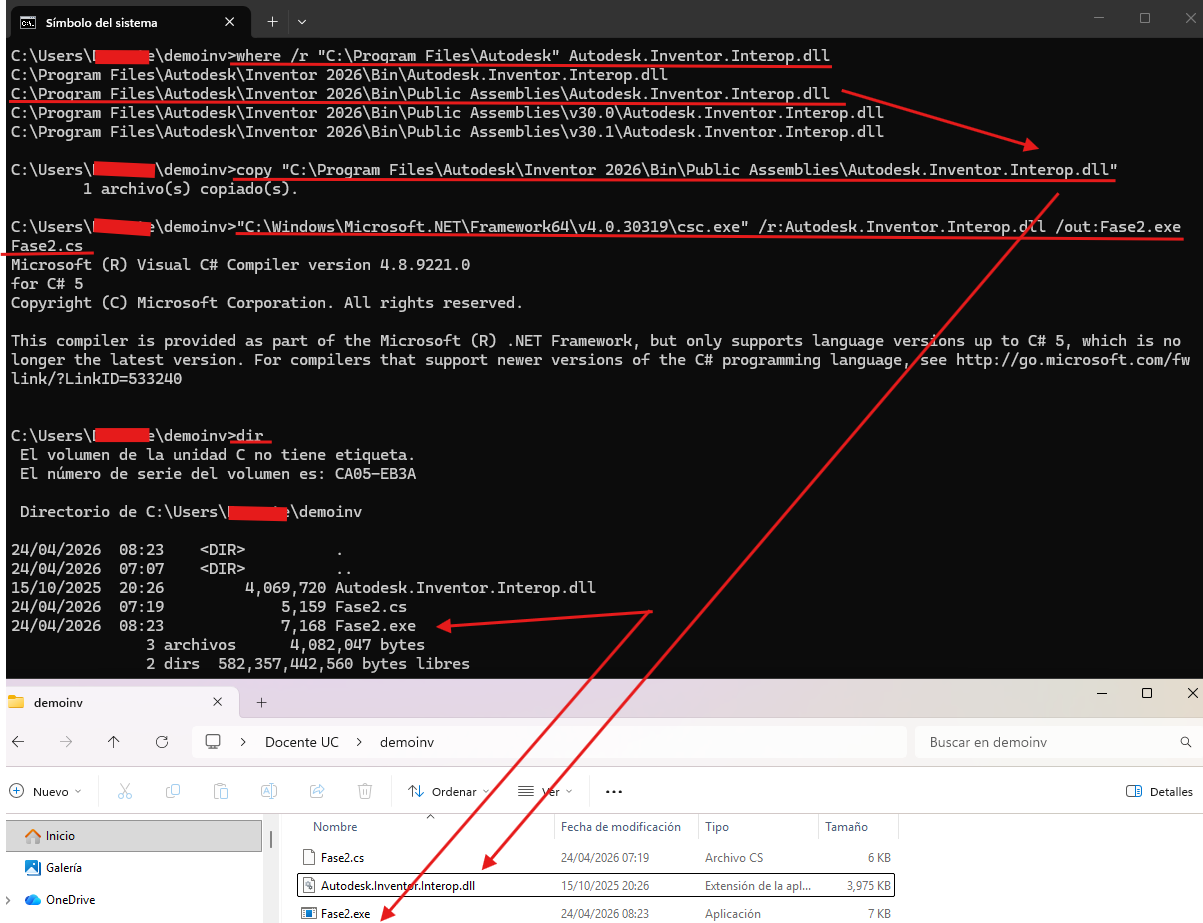Viewport: 1203px width, 923px height.
Task: Toggle the Detalles pane button
Action: pyautogui.click(x=1159, y=791)
